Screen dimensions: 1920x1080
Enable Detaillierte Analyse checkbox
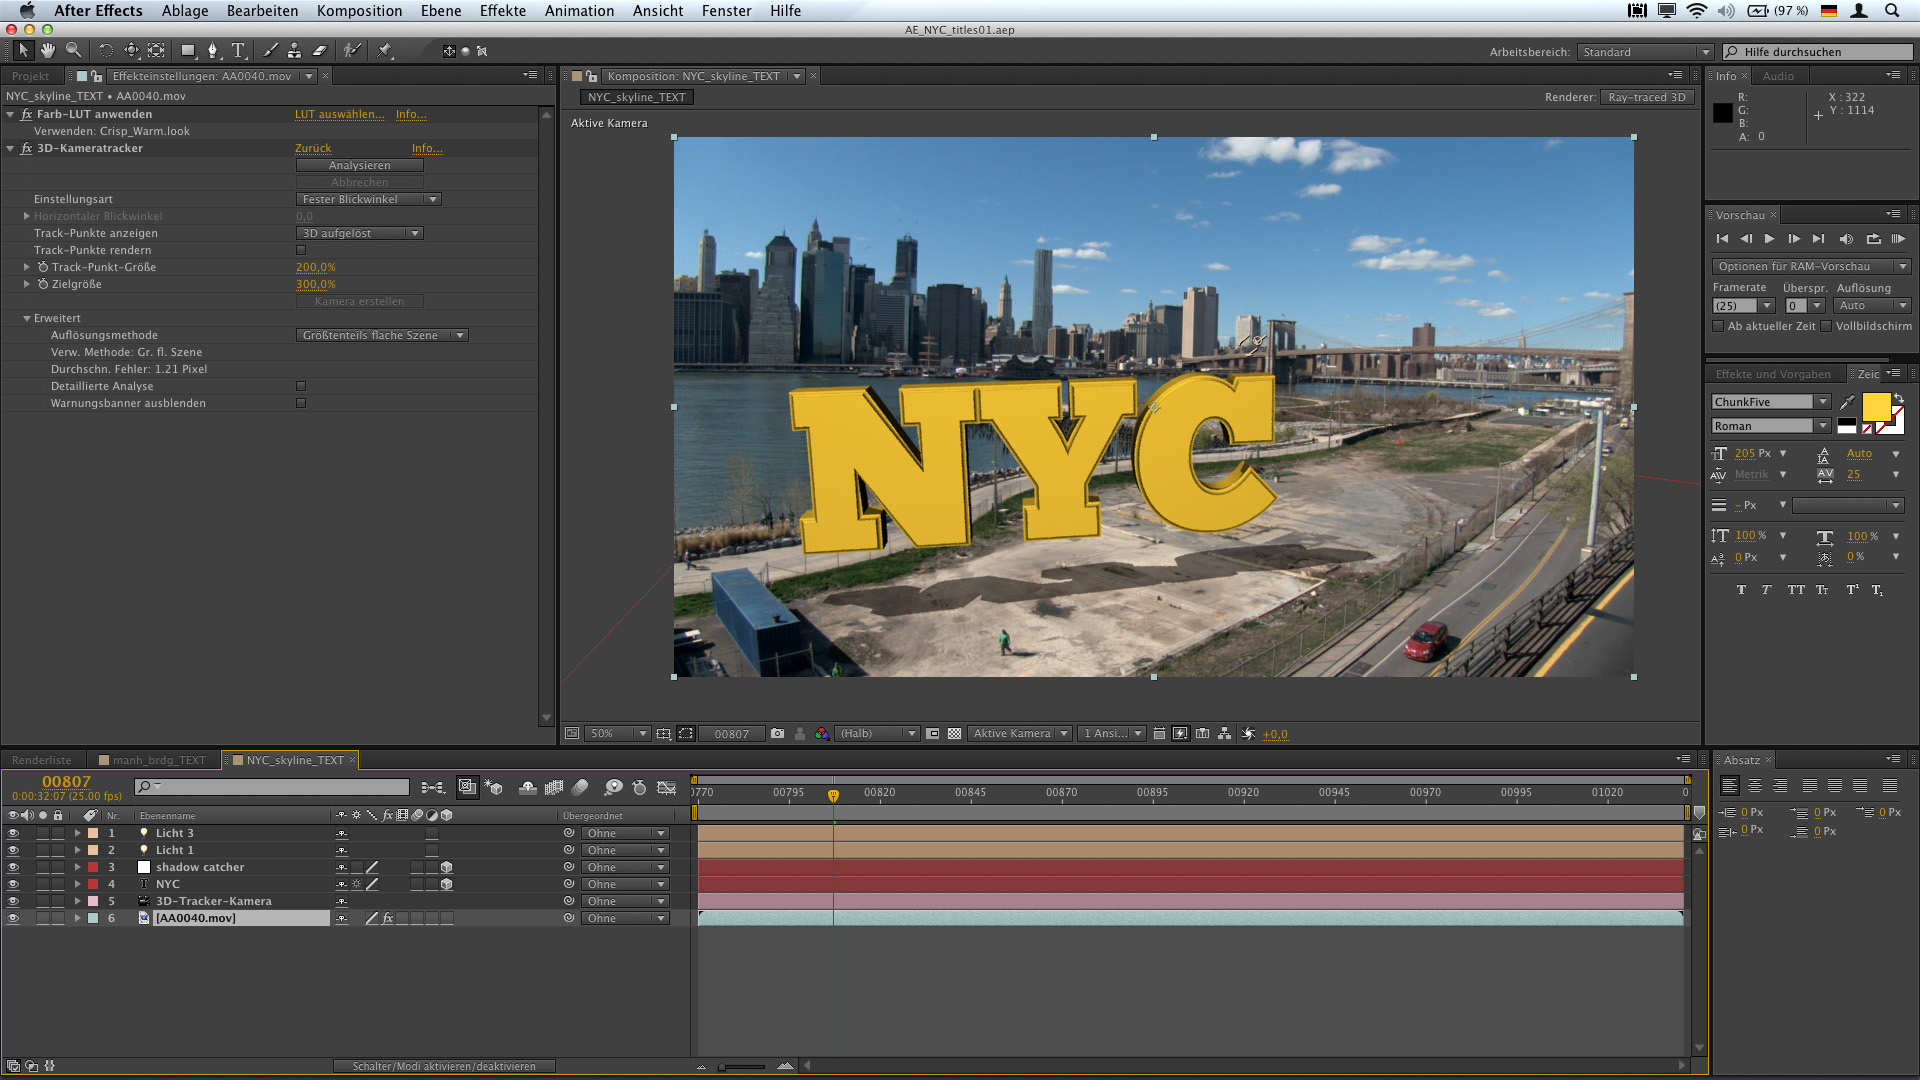[x=301, y=386]
